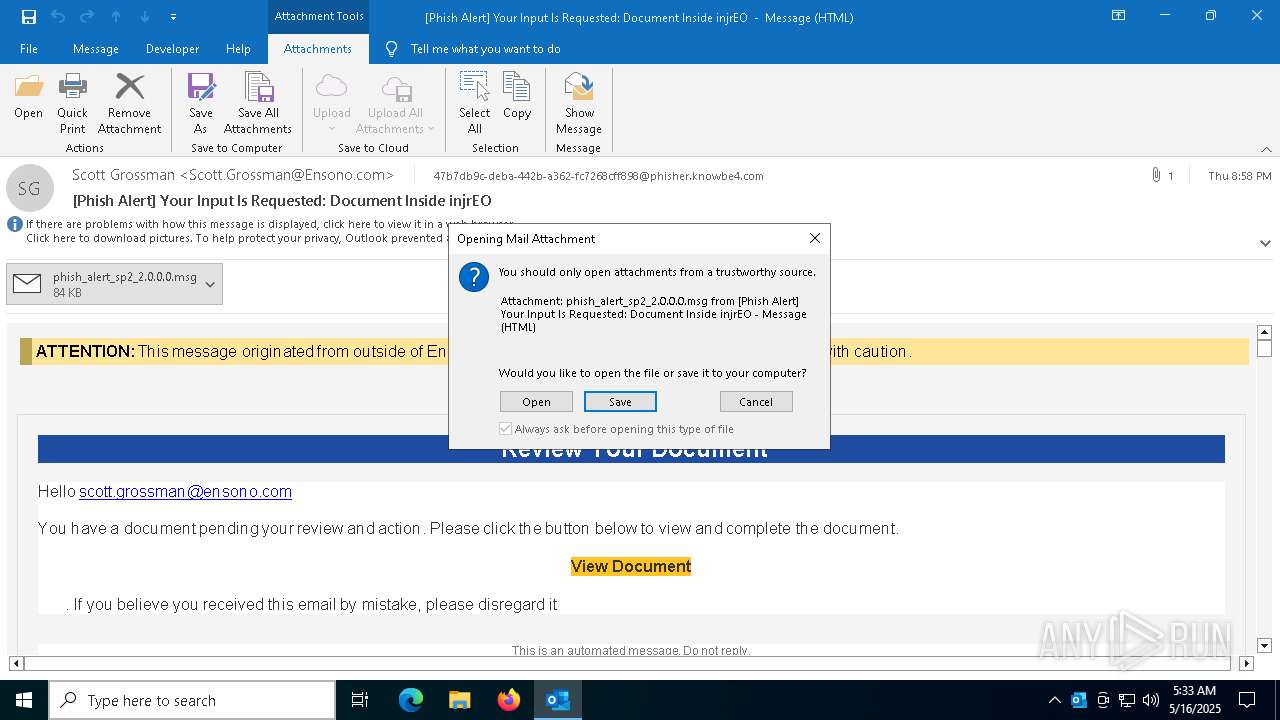Open Customize Quick Access Toolbar dropdown
The height and width of the screenshot is (720, 1280).
point(173,17)
